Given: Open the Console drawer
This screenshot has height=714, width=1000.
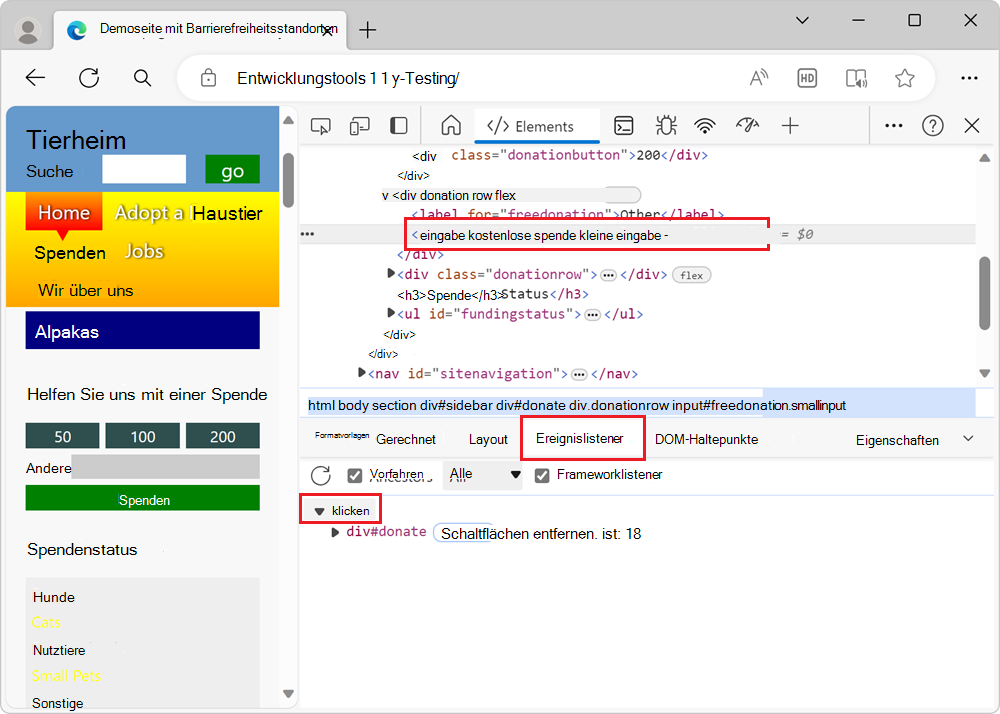Looking at the screenshot, I should (624, 126).
